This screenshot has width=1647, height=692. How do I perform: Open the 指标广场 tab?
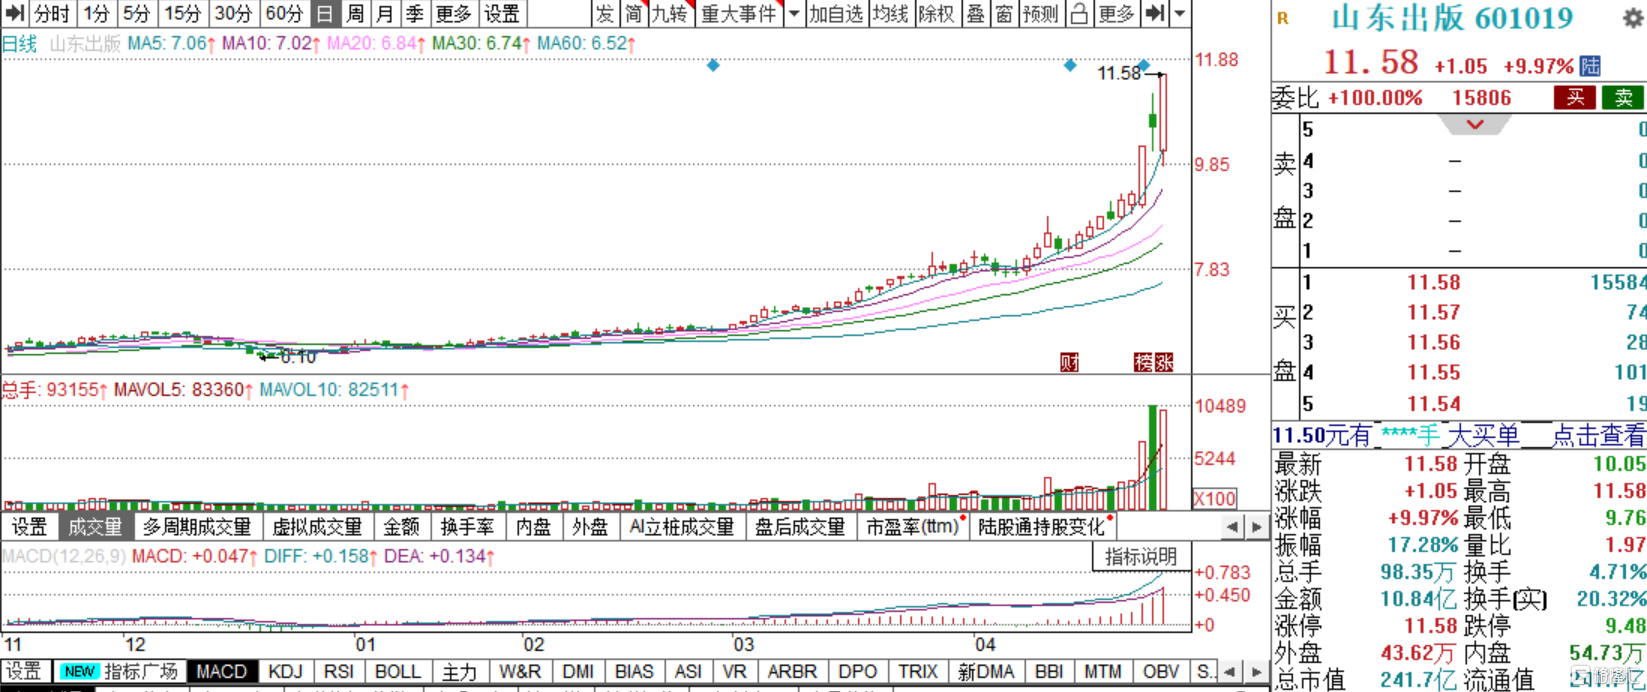pos(120,672)
